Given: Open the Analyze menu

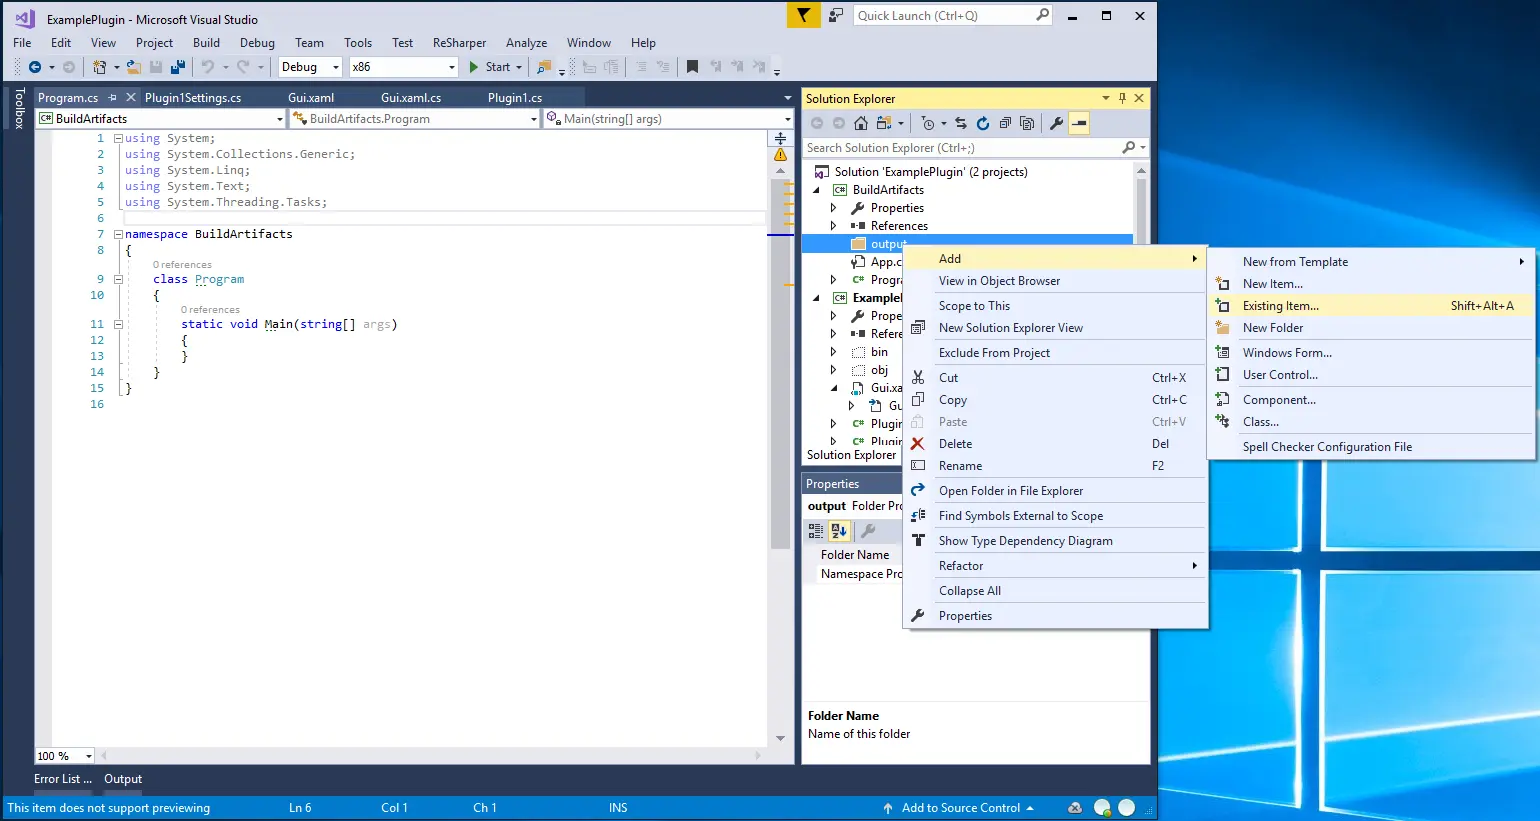Looking at the screenshot, I should click(x=526, y=43).
